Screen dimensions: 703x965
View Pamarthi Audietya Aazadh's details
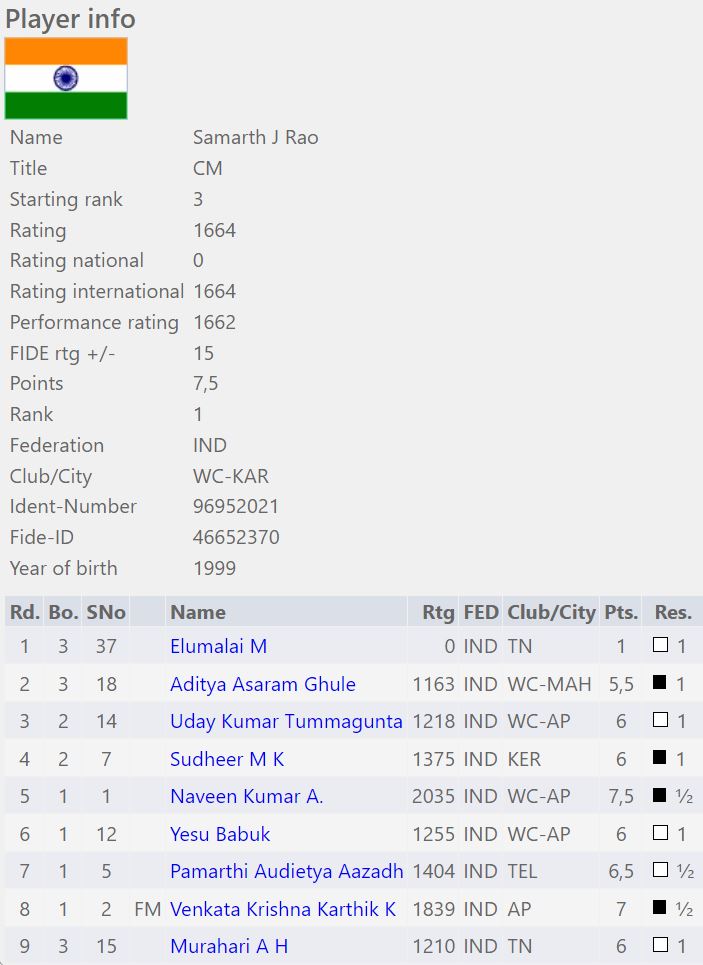coord(286,872)
